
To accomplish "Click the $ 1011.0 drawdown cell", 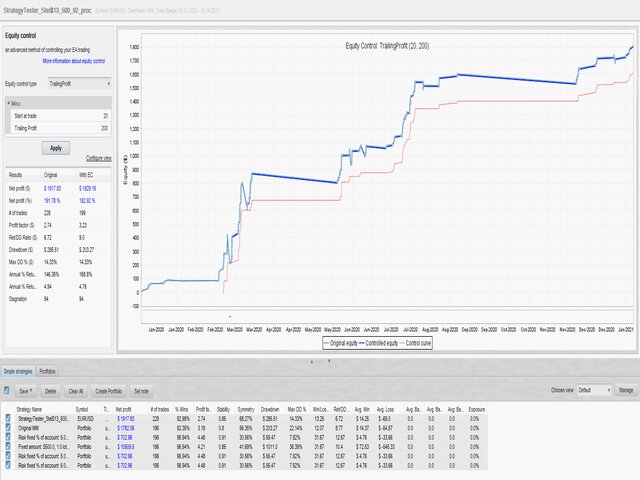I will 270,447.
